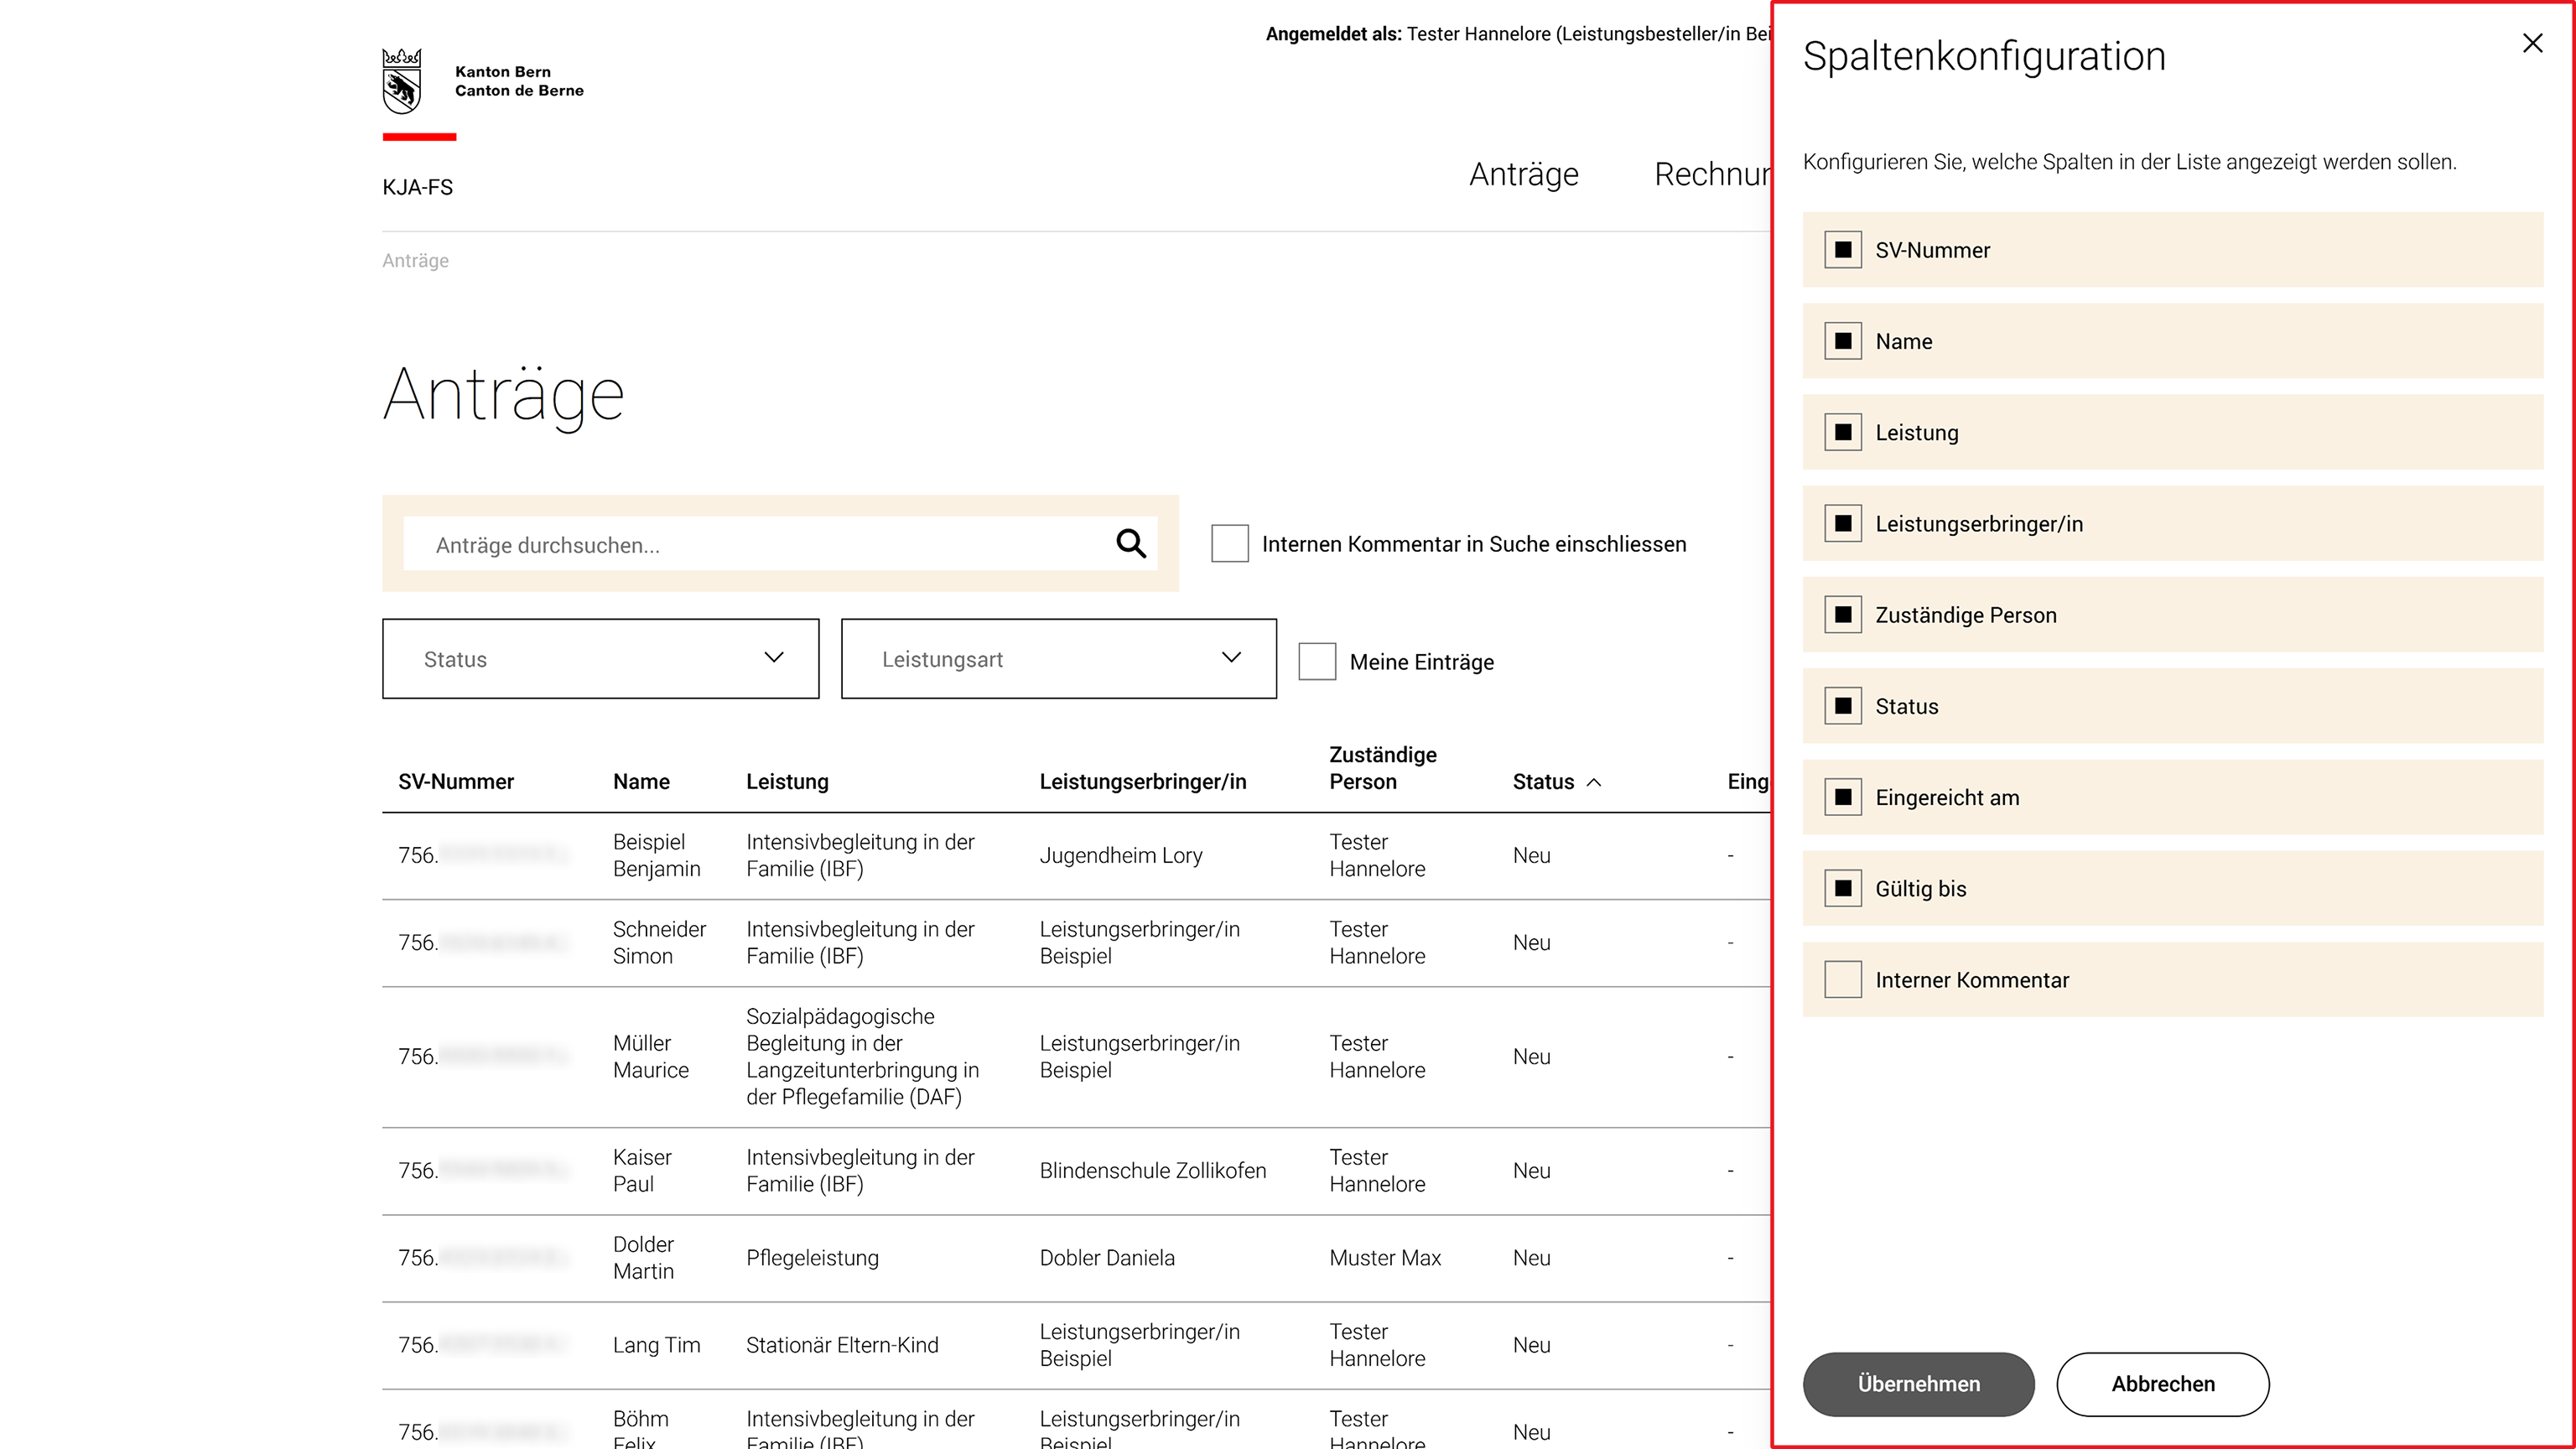Check Internen Kommentar in Suche einschliessen
The image size is (2576, 1449).
[x=1229, y=544]
